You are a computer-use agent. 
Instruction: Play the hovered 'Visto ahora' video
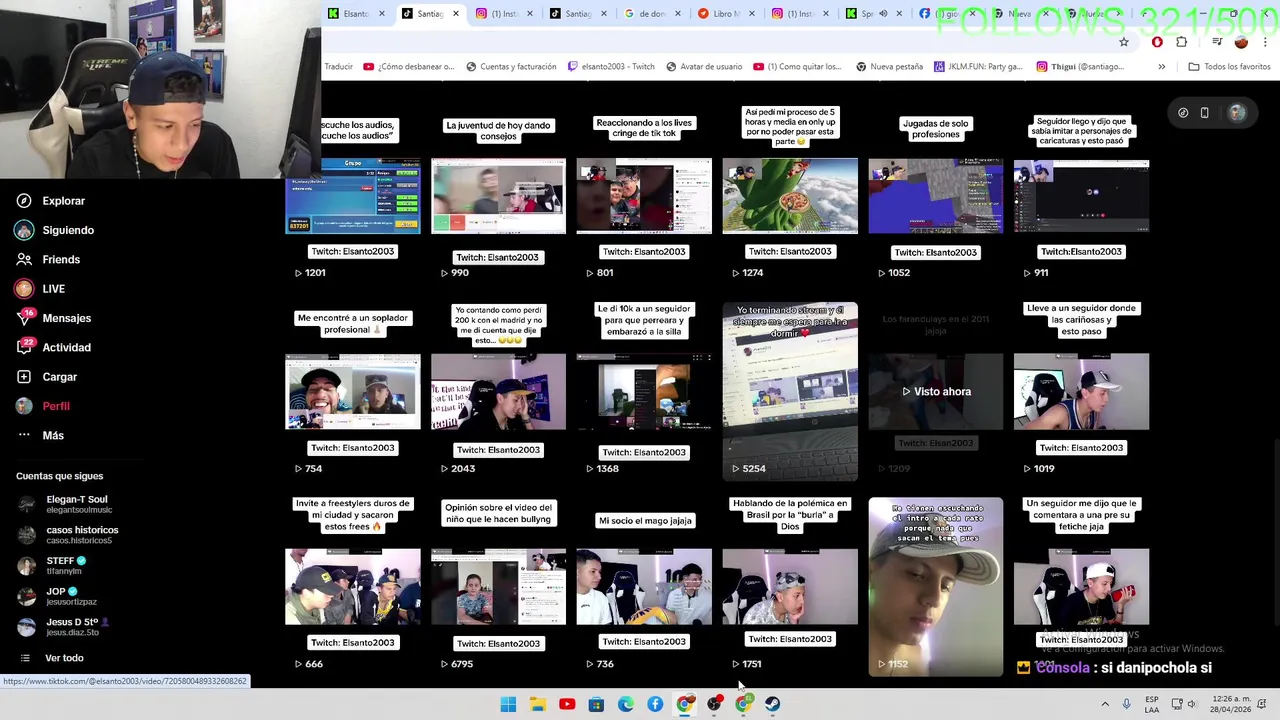tap(935, 391)
